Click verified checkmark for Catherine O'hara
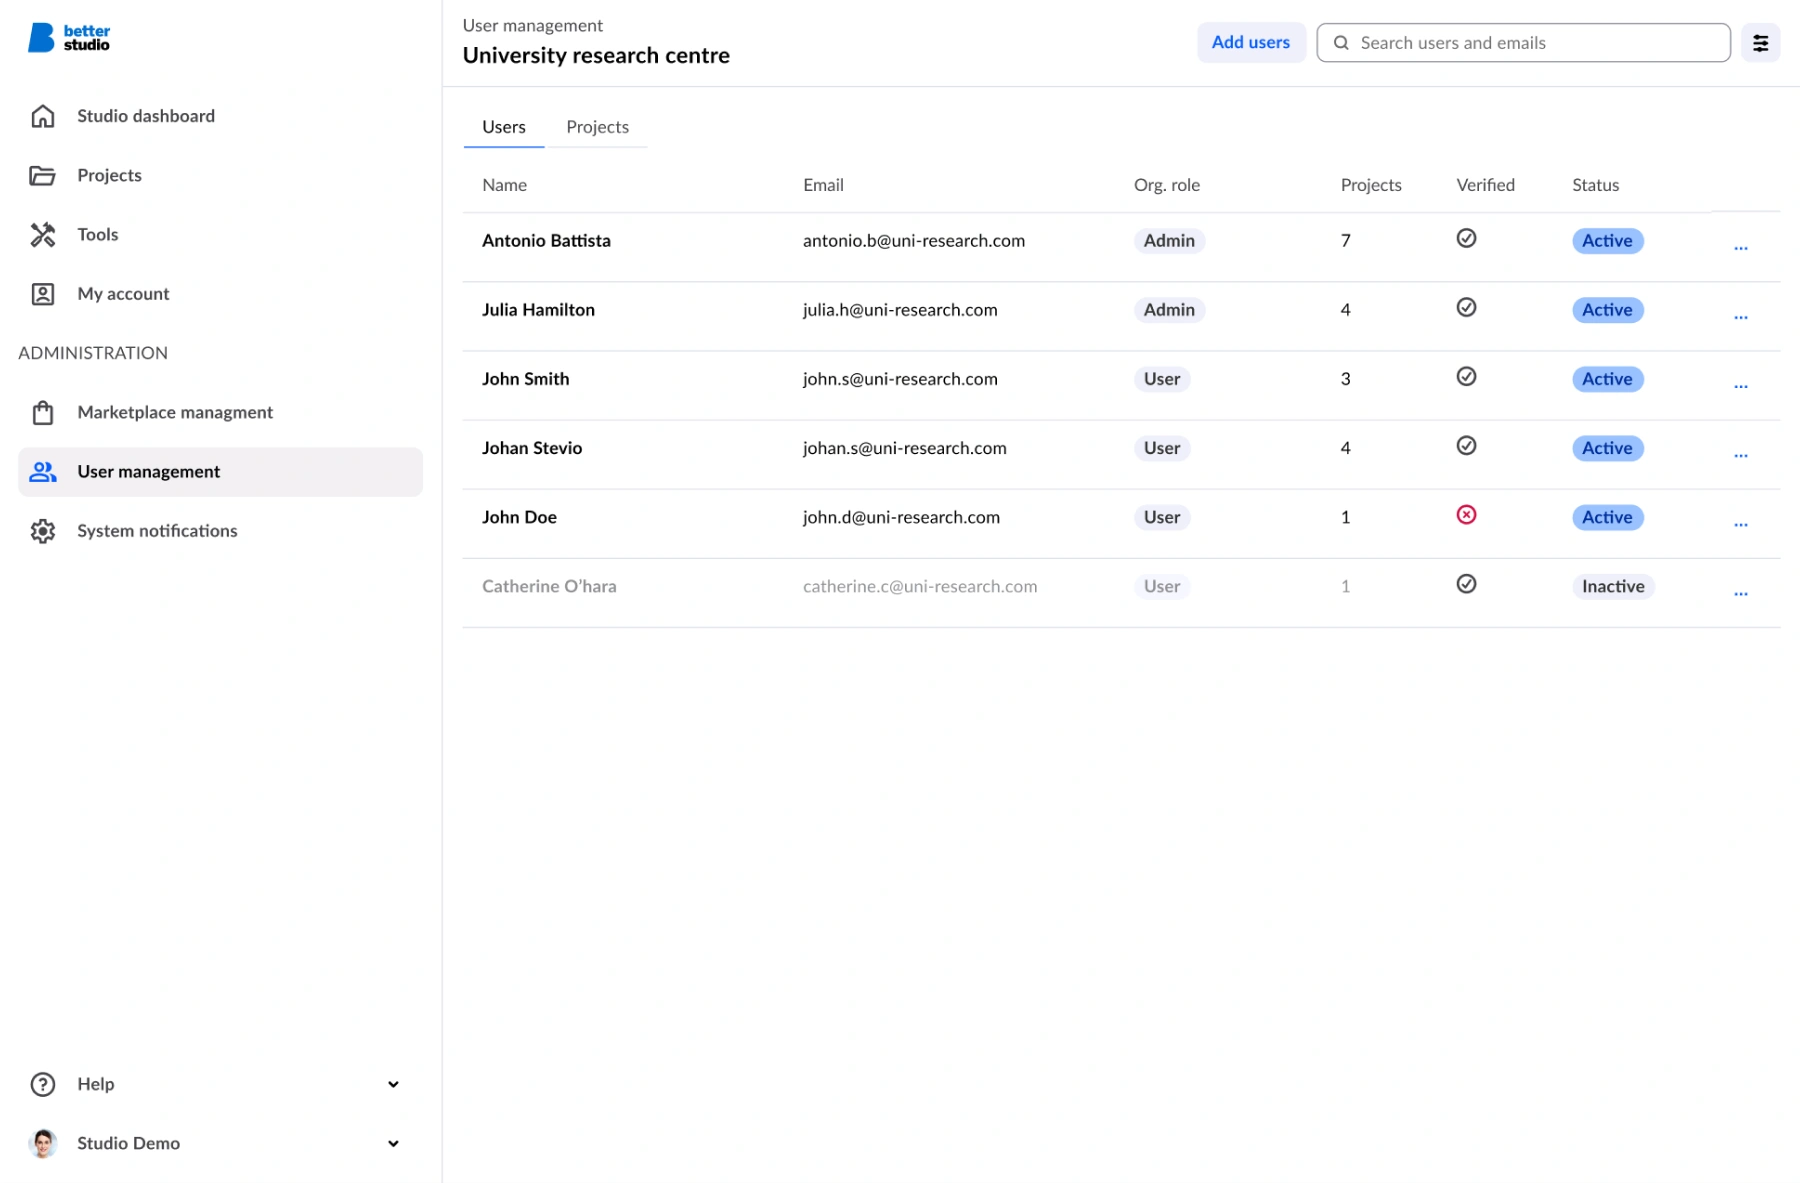The width and height of the screenshot is (1800, 1183). point(1466,583)
